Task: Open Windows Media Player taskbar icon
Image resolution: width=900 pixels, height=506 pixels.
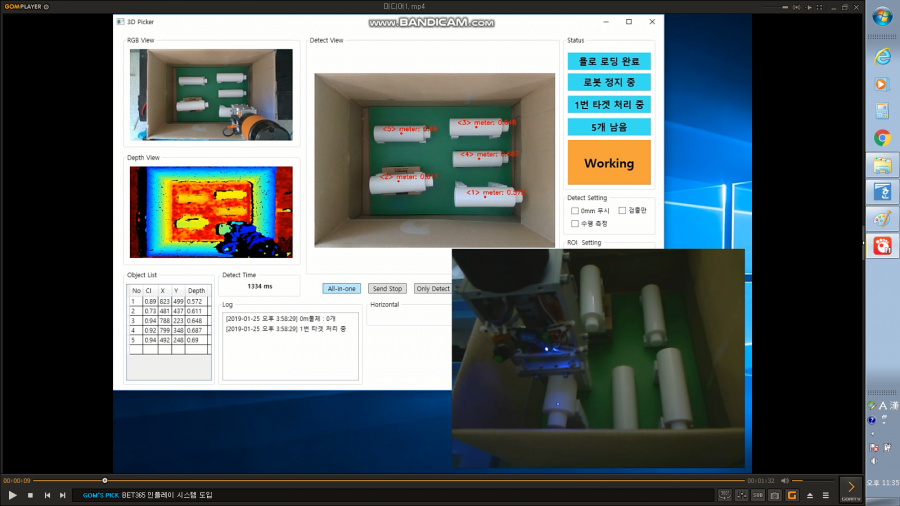Action: click(x=882, y=84)
